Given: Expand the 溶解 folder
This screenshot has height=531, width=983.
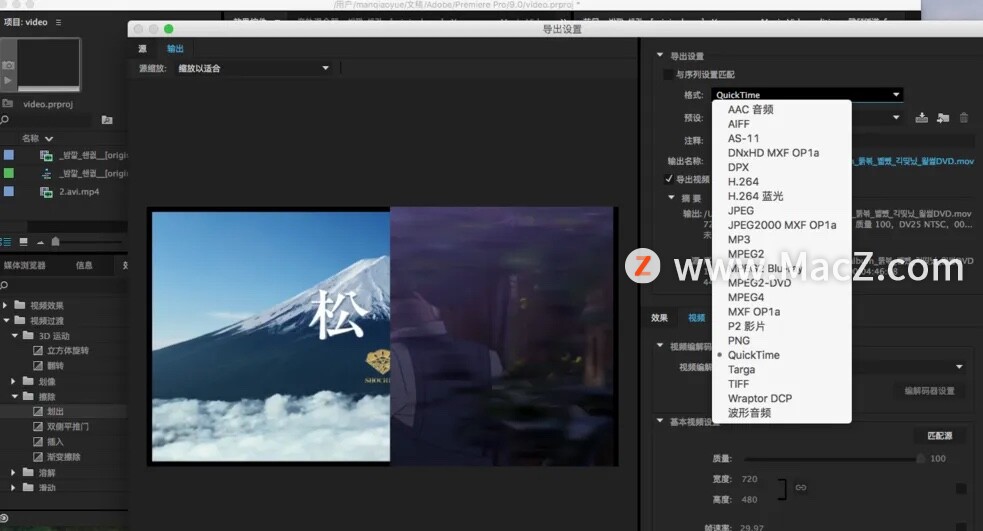Looking at the screenshot, I should [13, 472].
